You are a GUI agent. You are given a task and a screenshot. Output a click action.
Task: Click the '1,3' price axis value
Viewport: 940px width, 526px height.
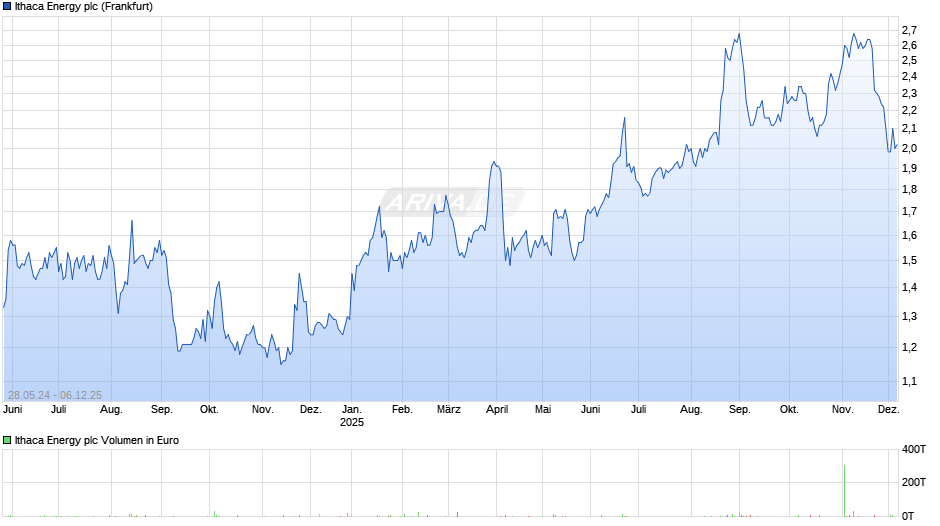point(909,317)
